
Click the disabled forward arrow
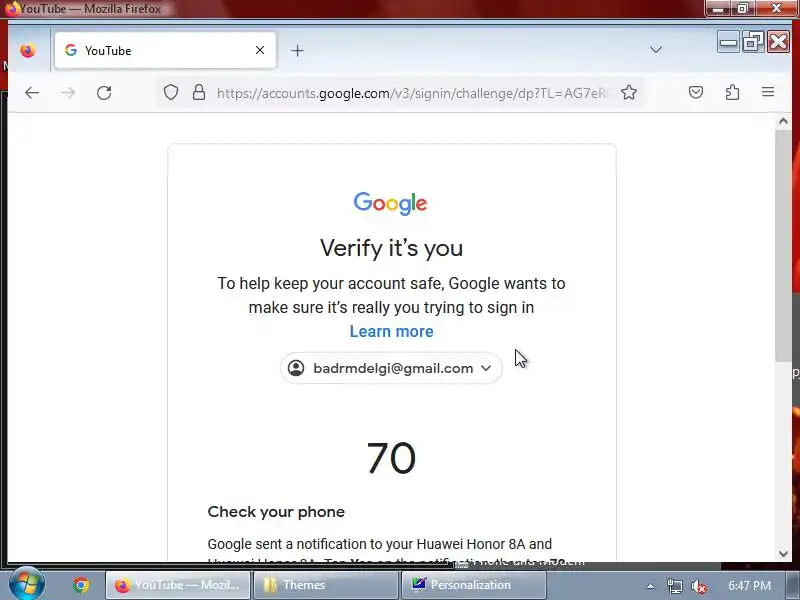pyautogui.click(x=68, y=93)
